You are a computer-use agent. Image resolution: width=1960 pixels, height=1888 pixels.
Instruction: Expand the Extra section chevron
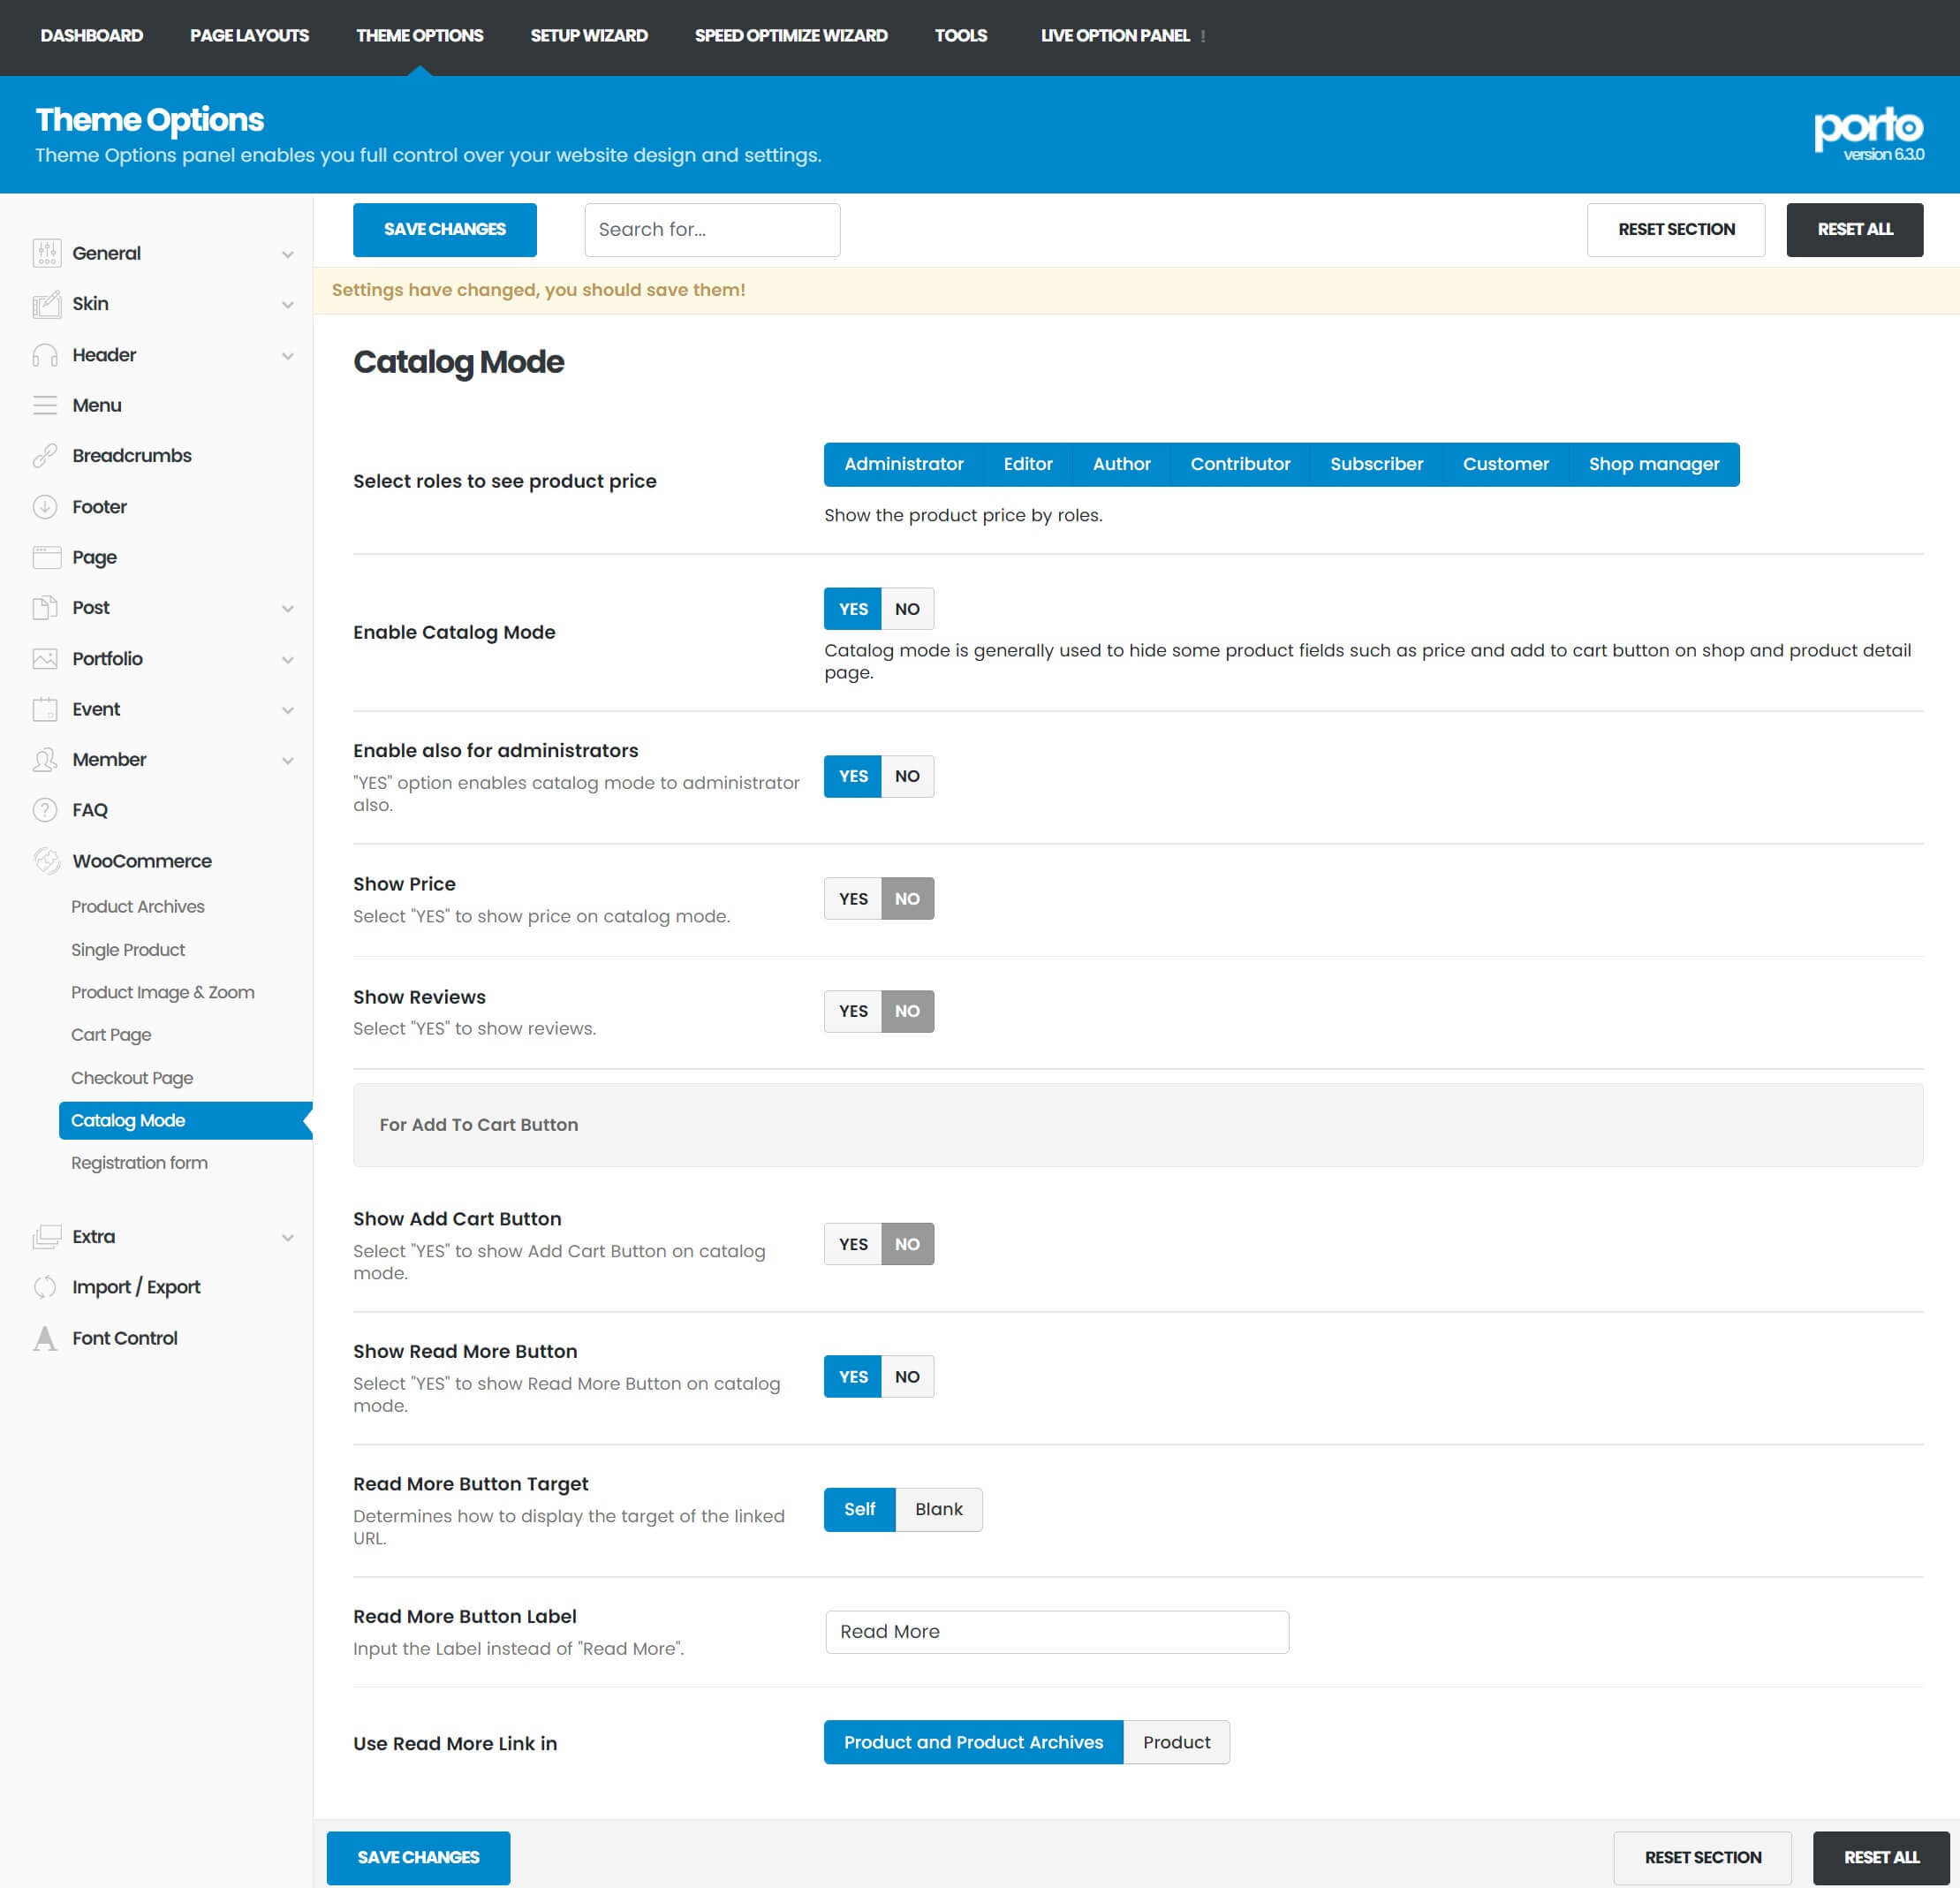(288, 1237)
